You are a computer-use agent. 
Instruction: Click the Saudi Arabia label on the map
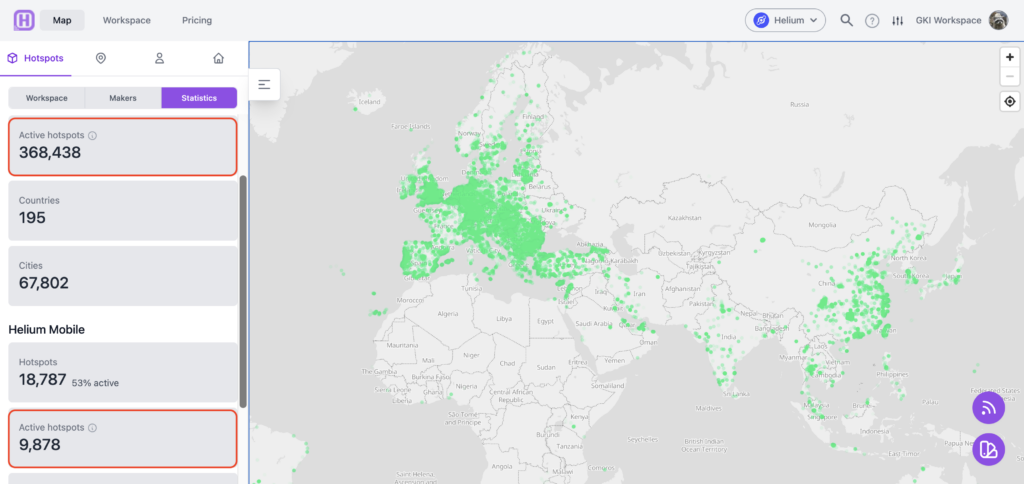click(593, 323)
